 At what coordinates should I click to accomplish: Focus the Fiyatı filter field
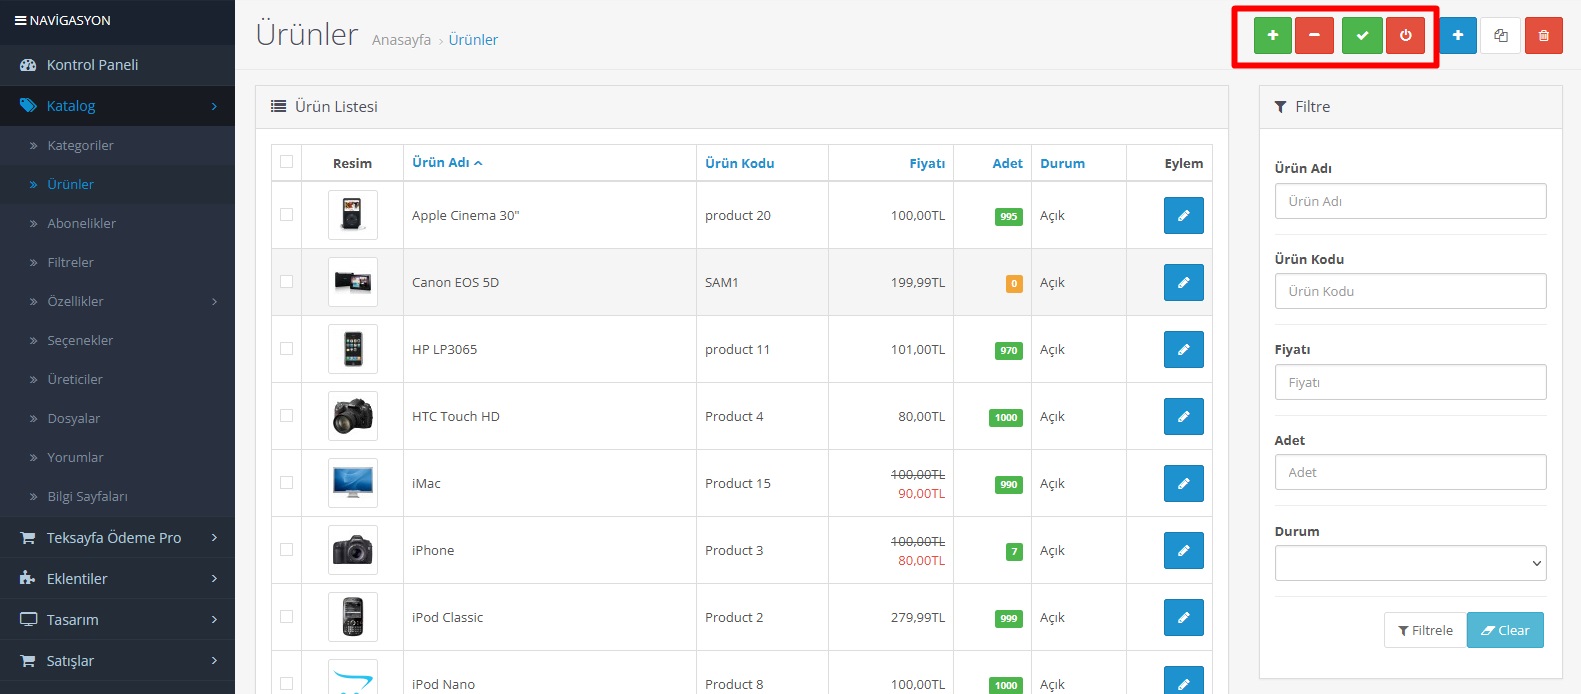coord(1410,382)
